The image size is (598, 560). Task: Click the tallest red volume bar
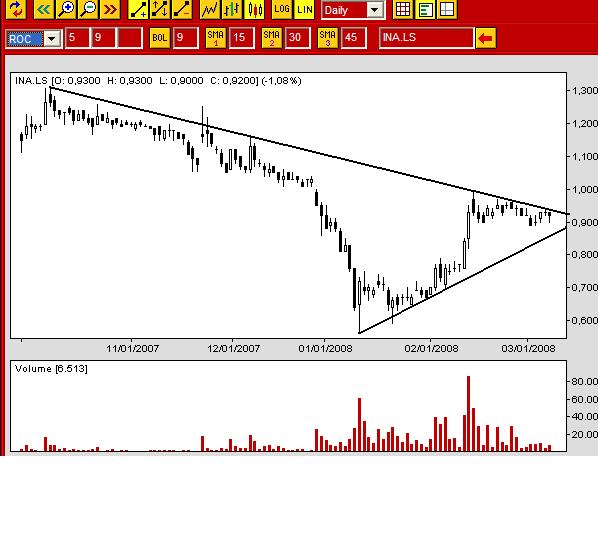pyautogui.click(x=468, y=414)
